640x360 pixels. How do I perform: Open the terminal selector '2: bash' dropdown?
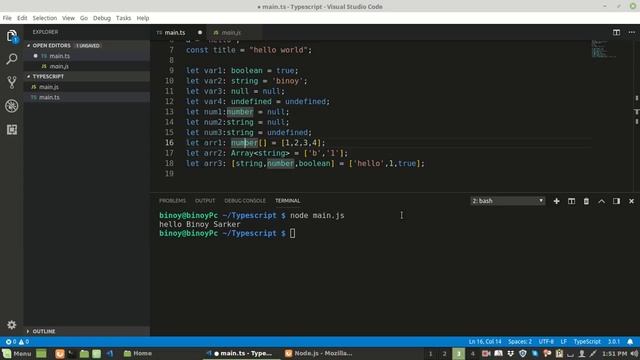tap(508, 201)
